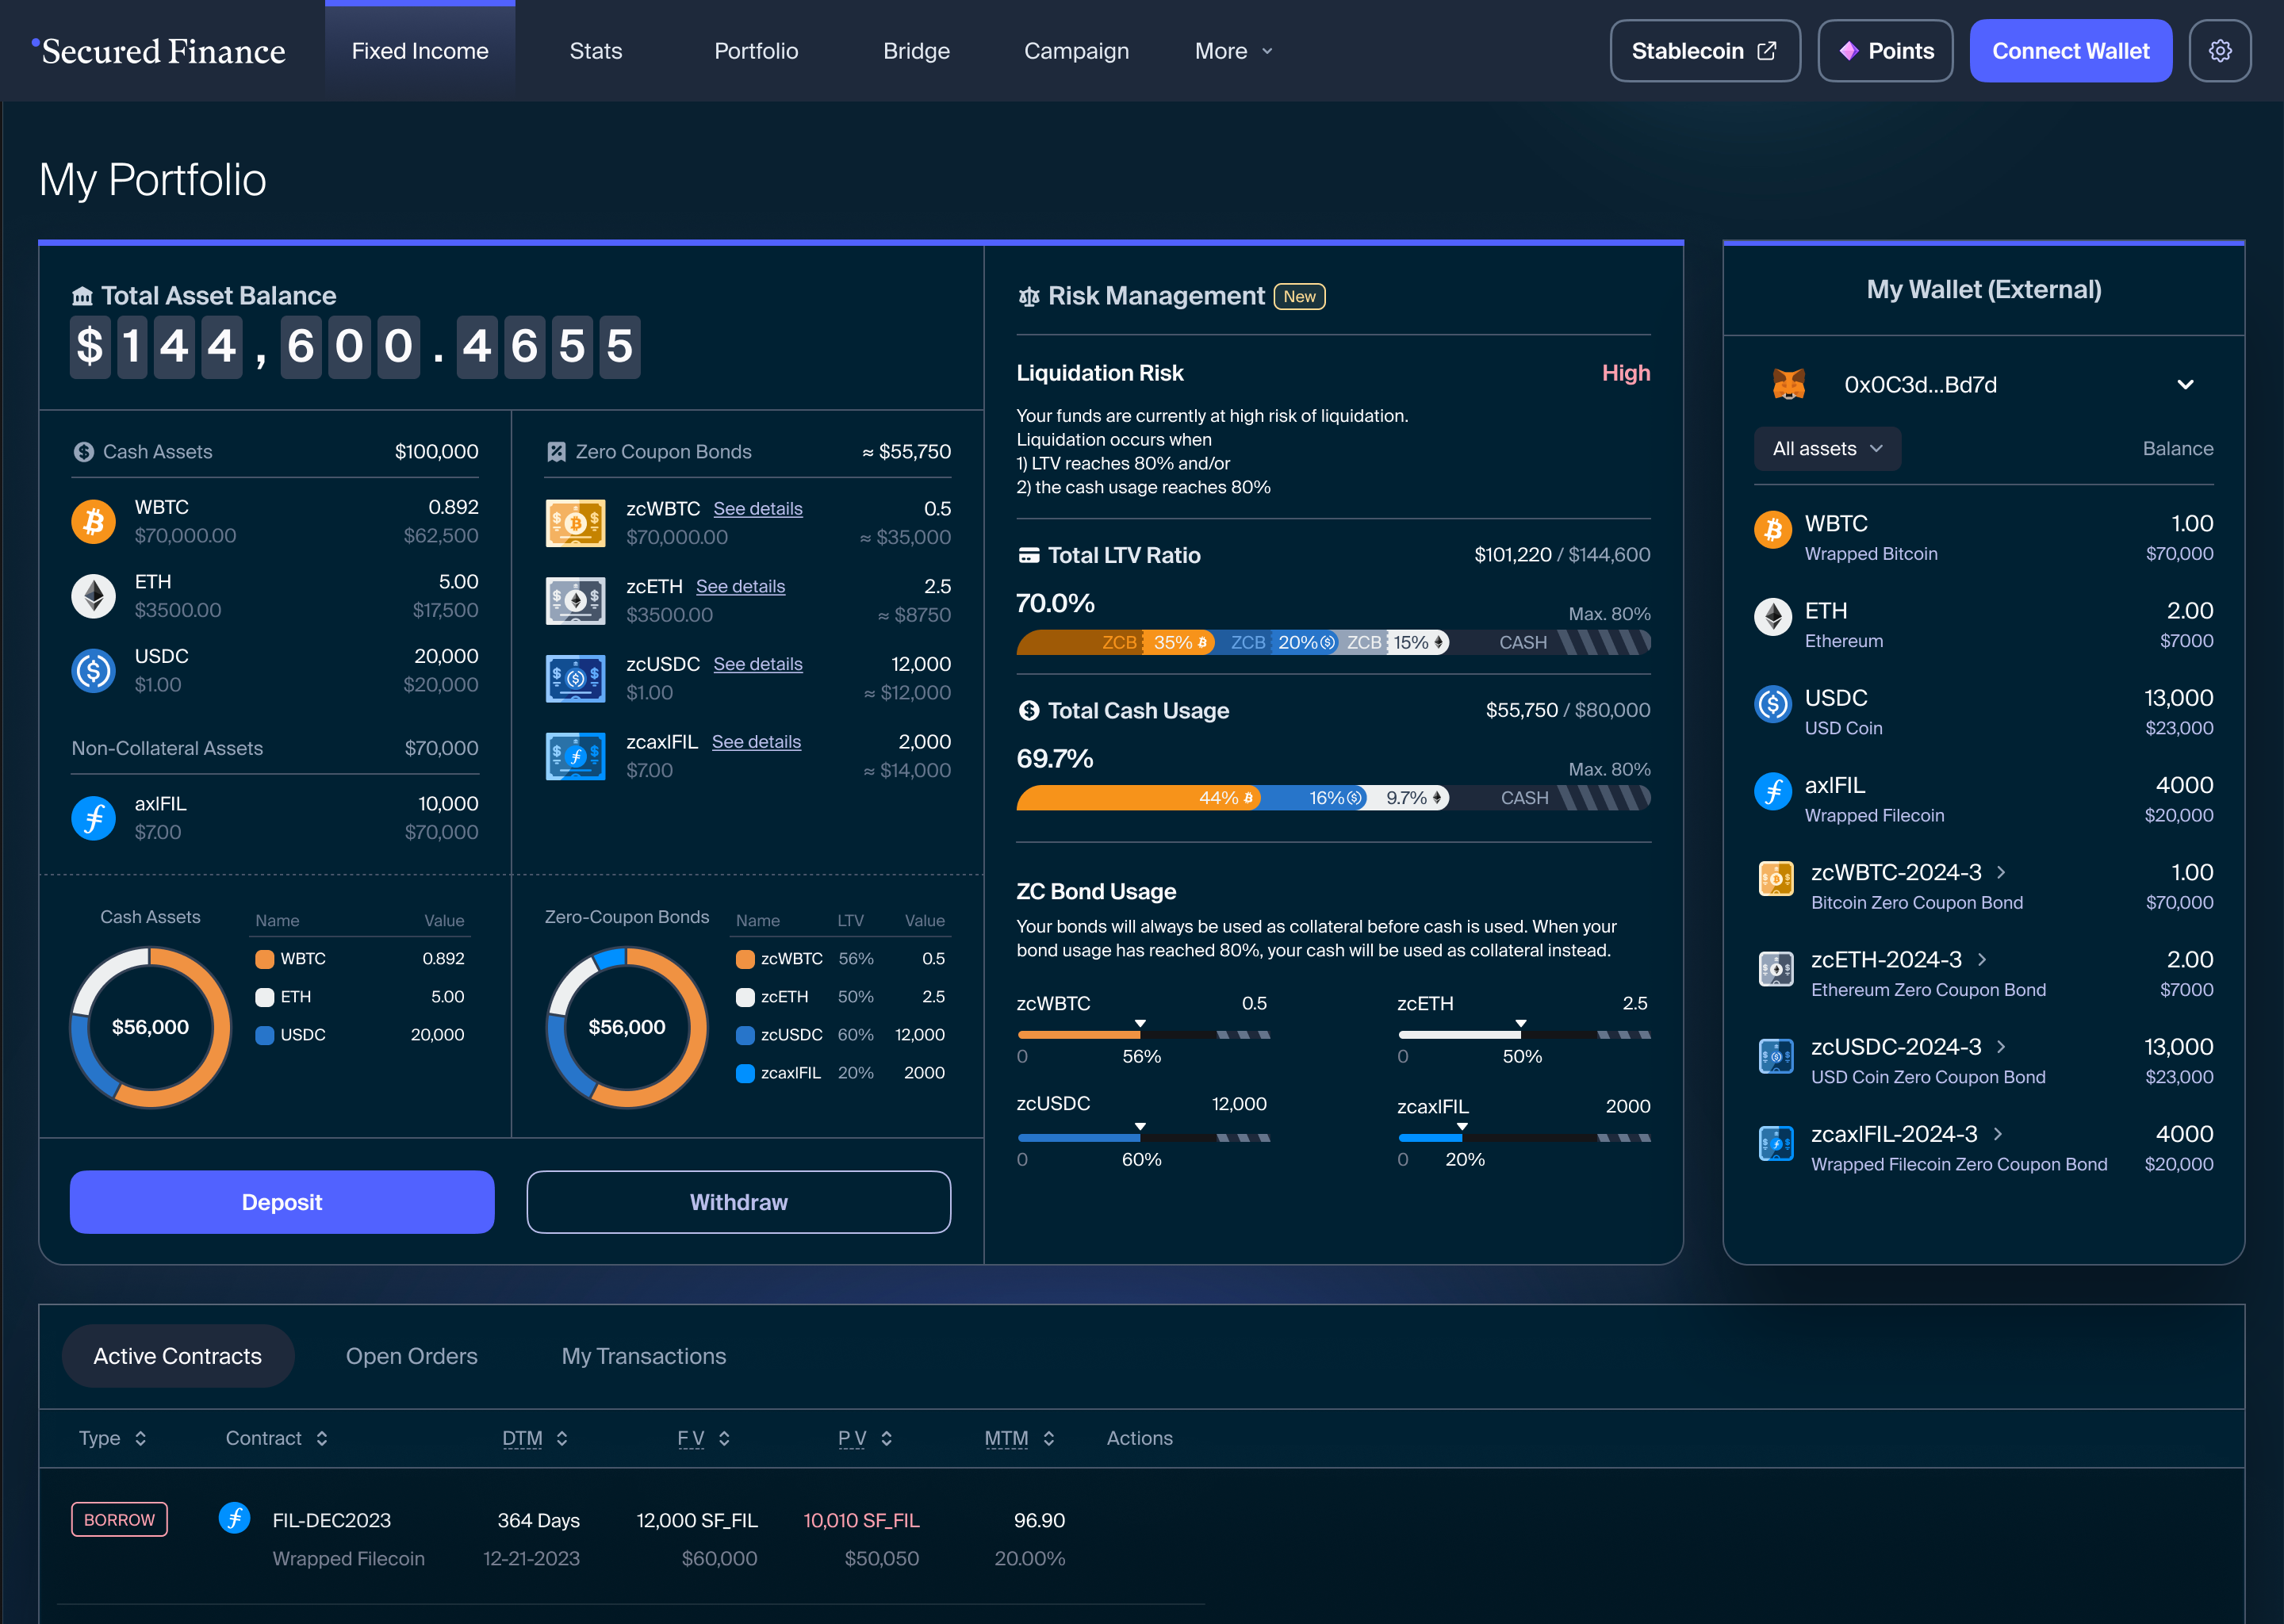2284x1624 pixels.
Task: Open zcWBTC See details link
Action: tap(758, 509)
